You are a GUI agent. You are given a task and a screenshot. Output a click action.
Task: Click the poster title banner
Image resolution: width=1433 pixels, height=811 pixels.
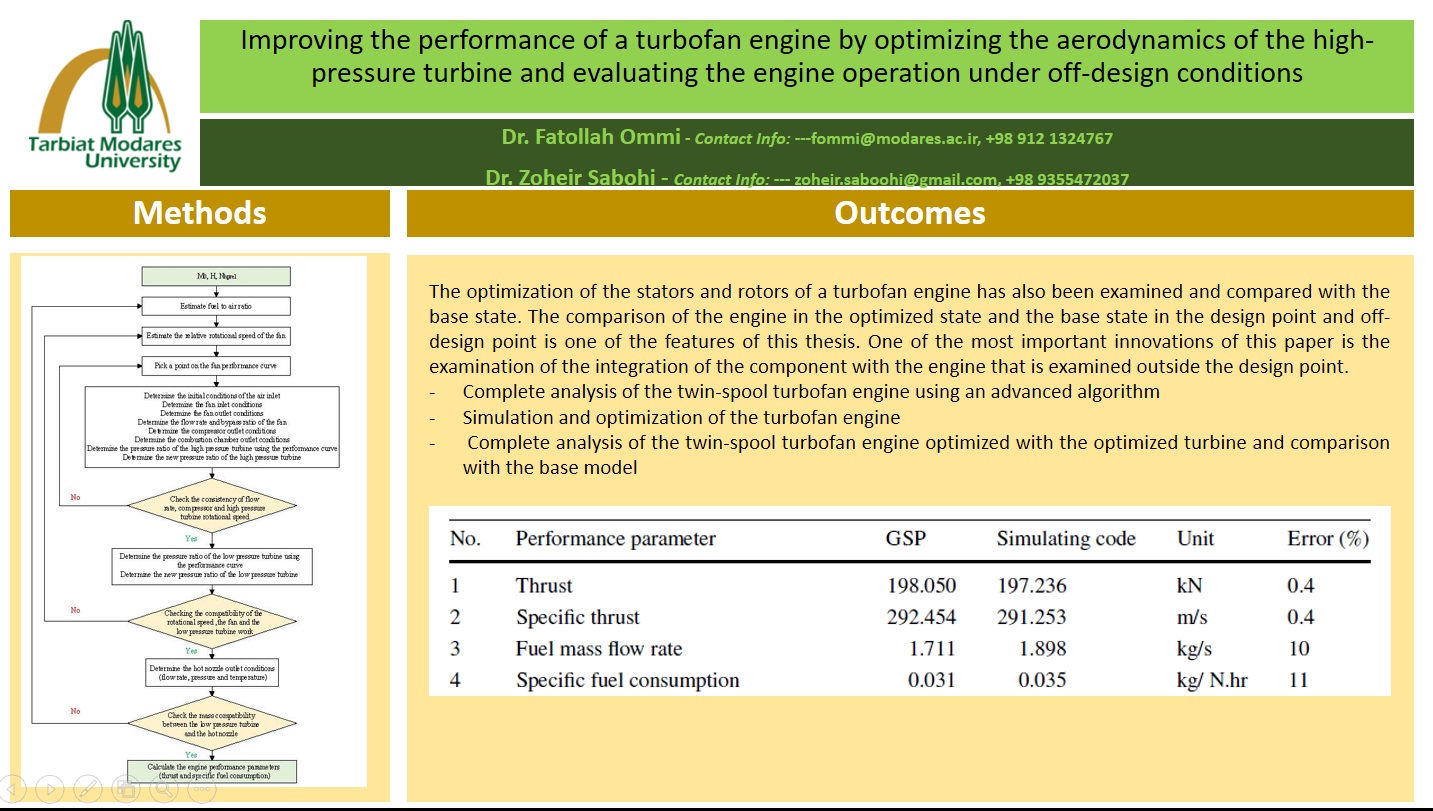[x=806, y=58]
